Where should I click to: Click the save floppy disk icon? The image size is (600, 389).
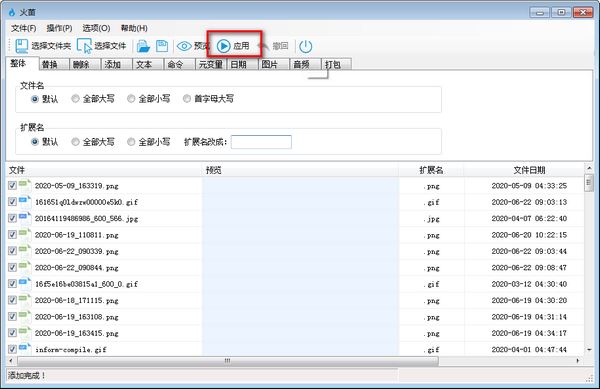click(x=162, y=46)
